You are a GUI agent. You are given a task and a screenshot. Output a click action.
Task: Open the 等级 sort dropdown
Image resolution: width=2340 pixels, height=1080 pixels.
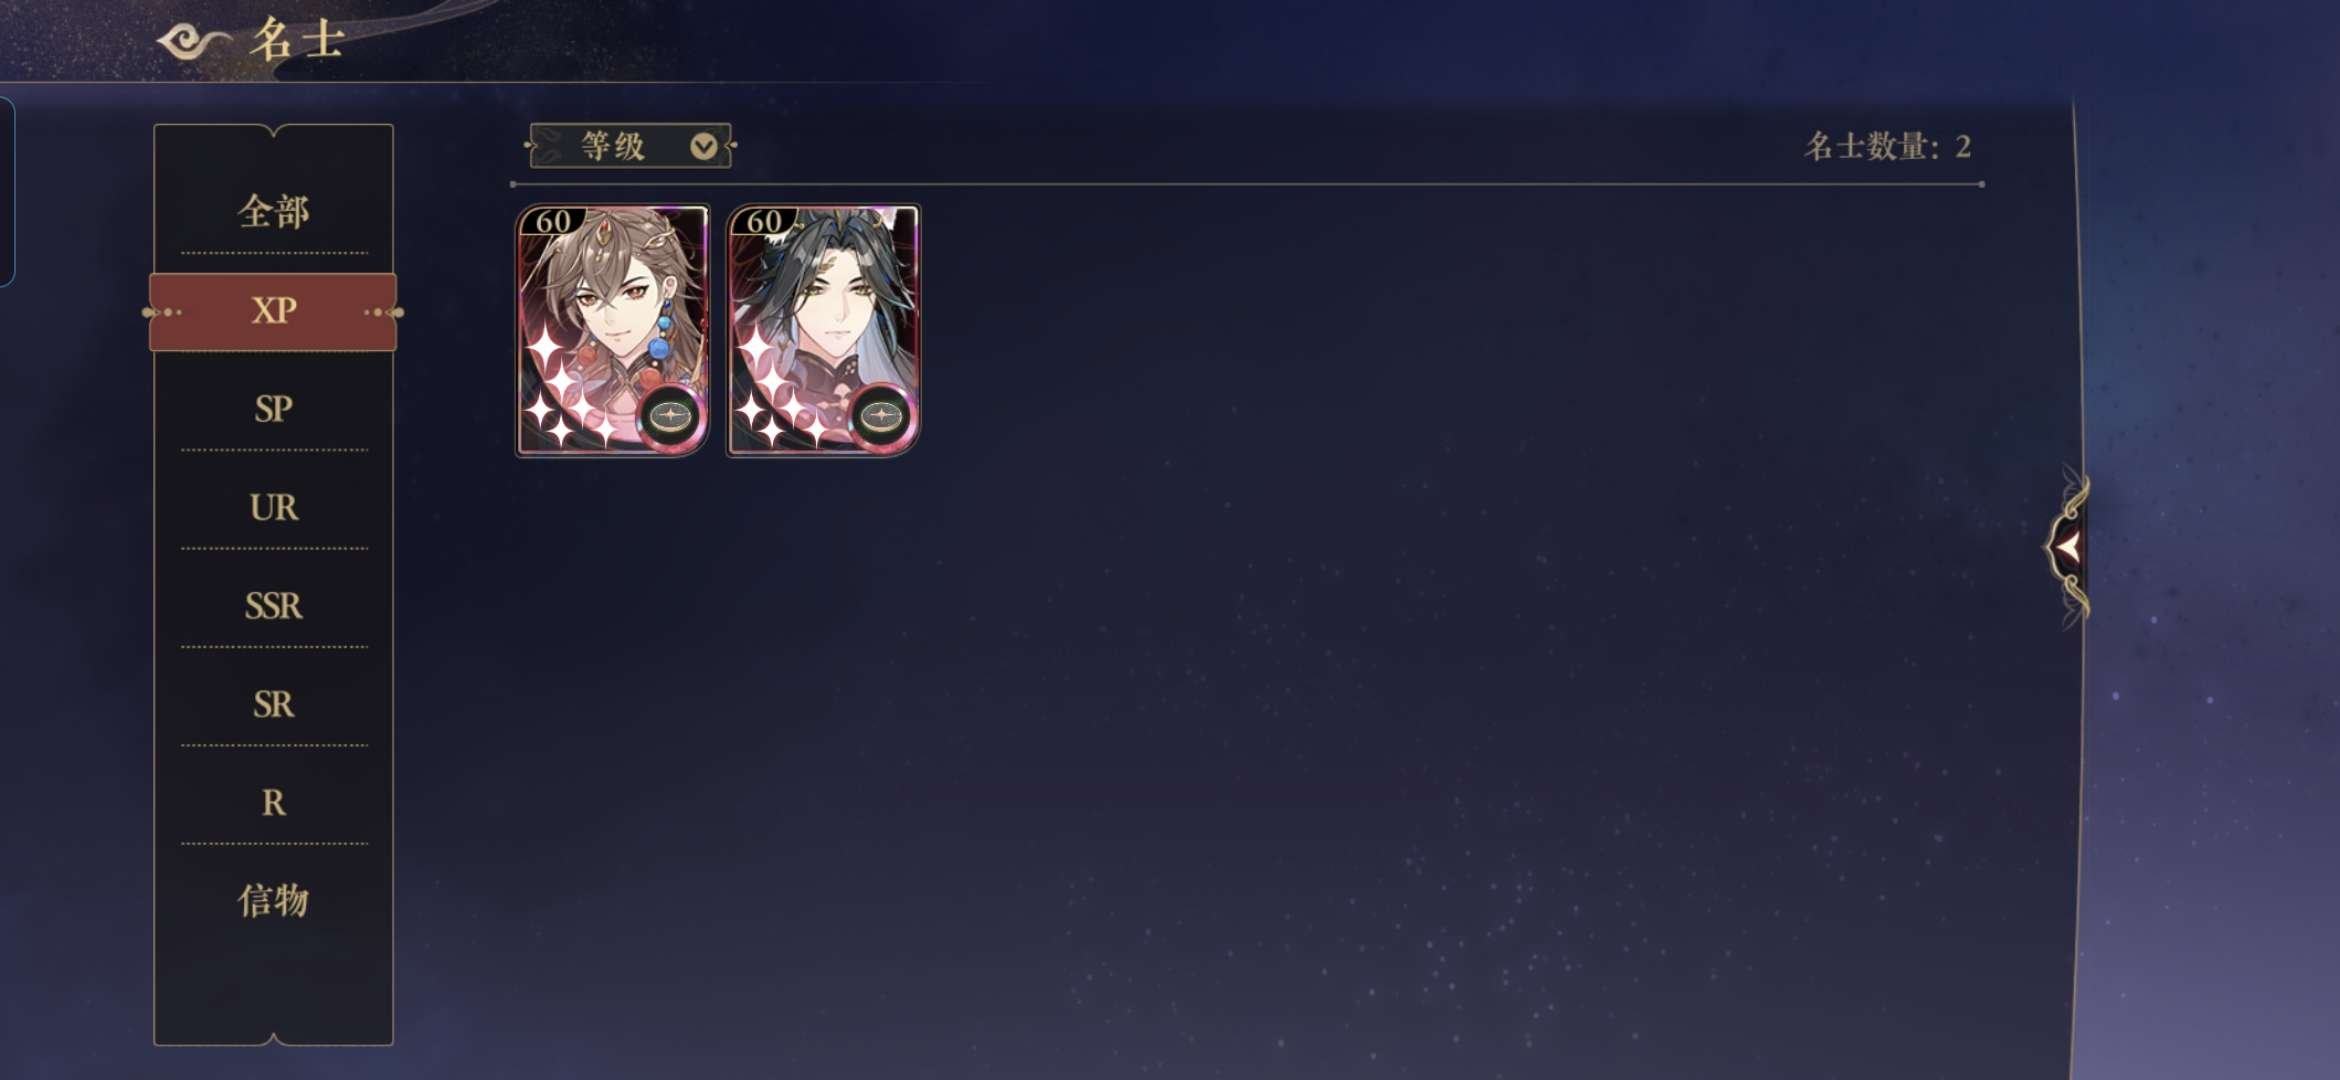point(630,146)
